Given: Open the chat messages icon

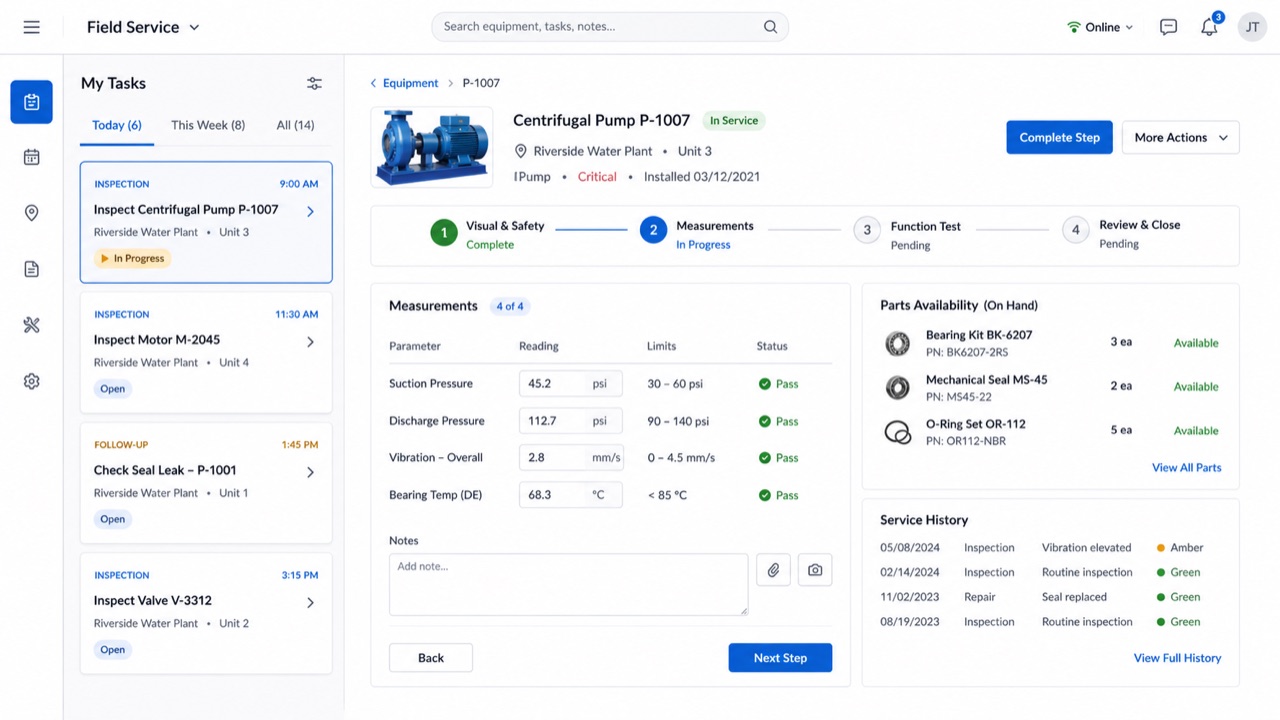Looking at the screenshot, I should point(1168,27).
